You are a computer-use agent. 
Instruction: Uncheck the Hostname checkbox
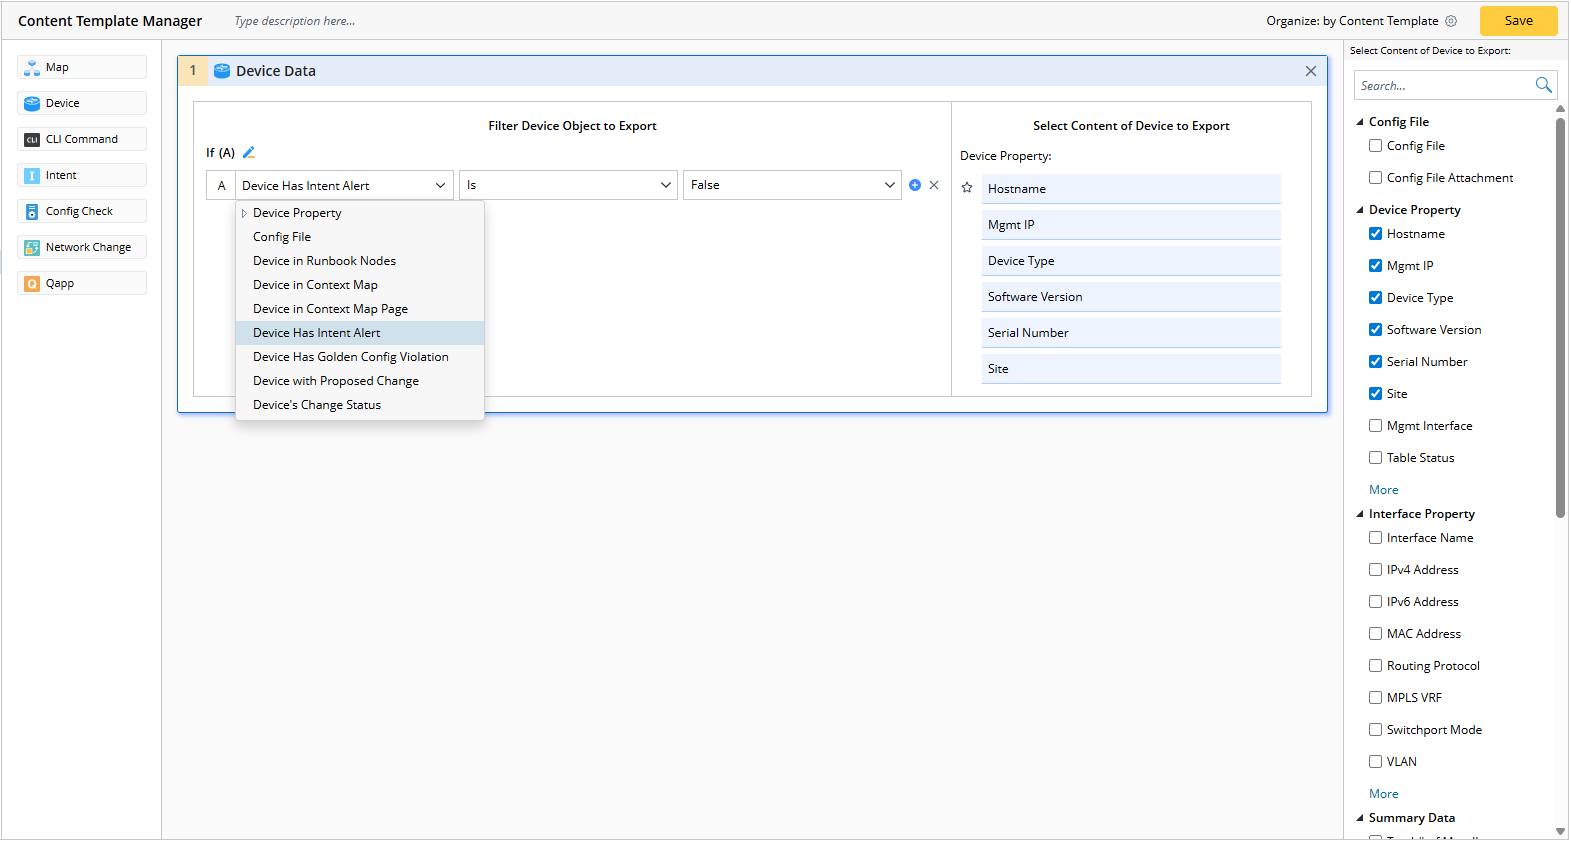[1375, 234]
